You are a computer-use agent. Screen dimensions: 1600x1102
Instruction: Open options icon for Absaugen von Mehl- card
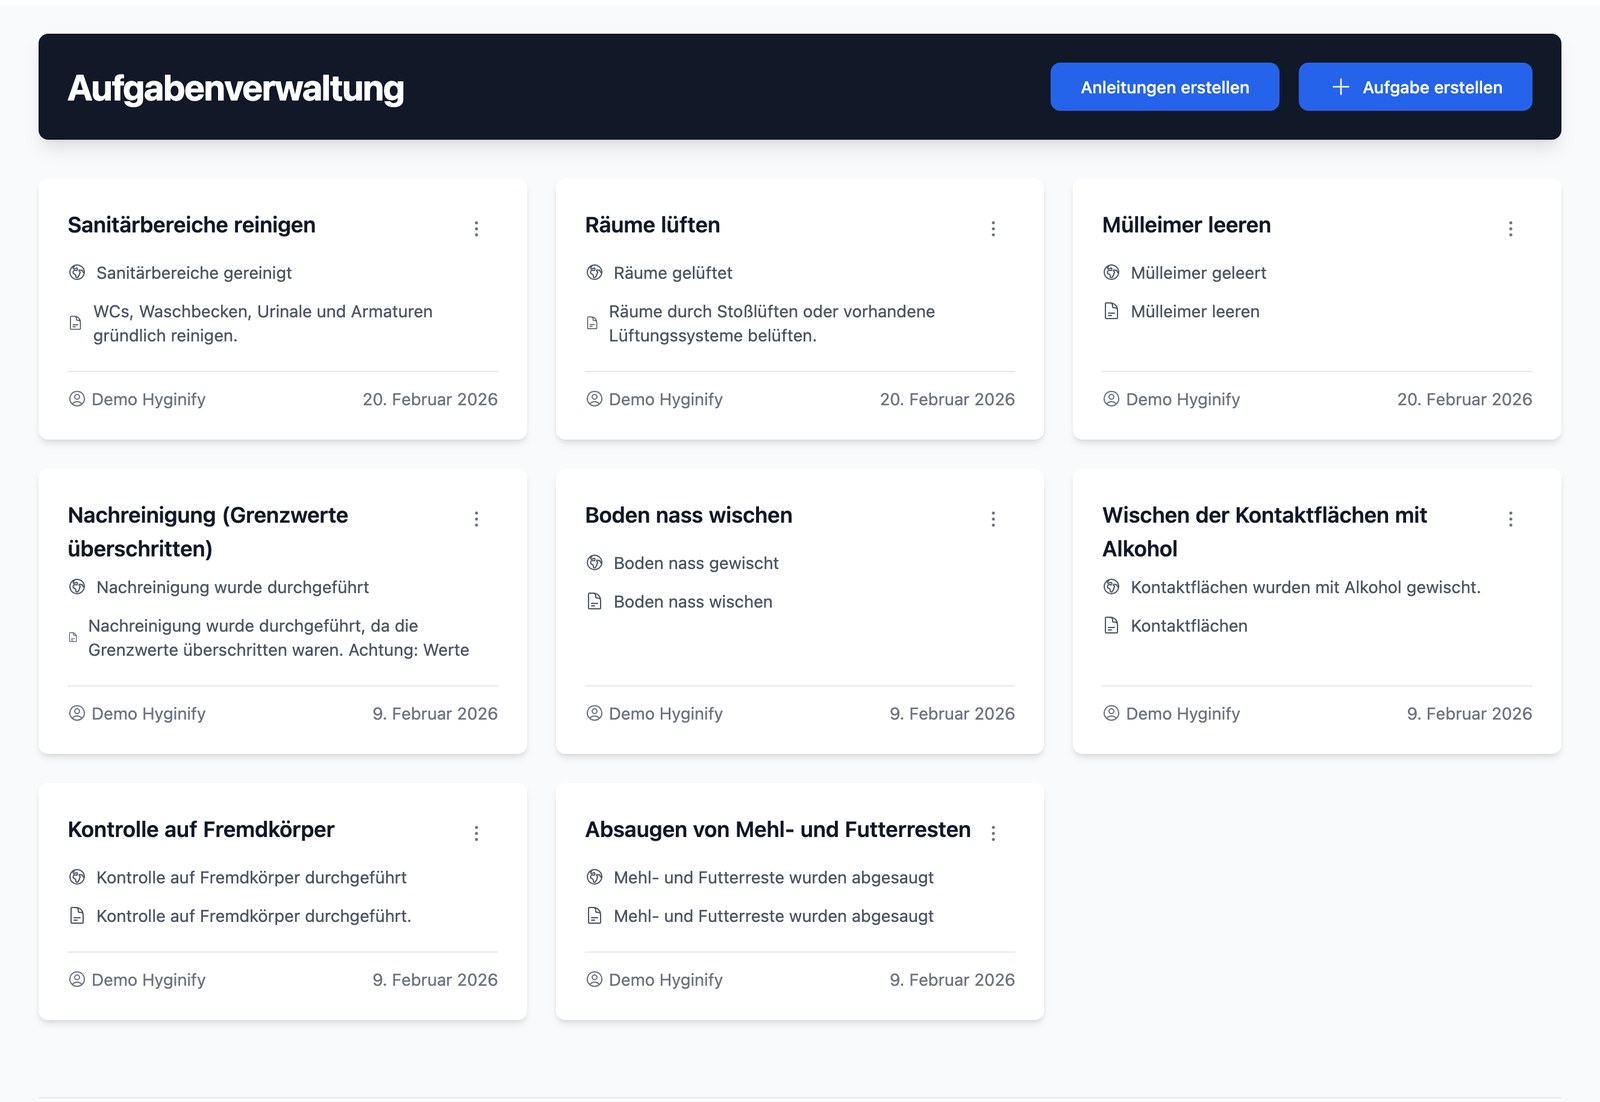(993, 833)
